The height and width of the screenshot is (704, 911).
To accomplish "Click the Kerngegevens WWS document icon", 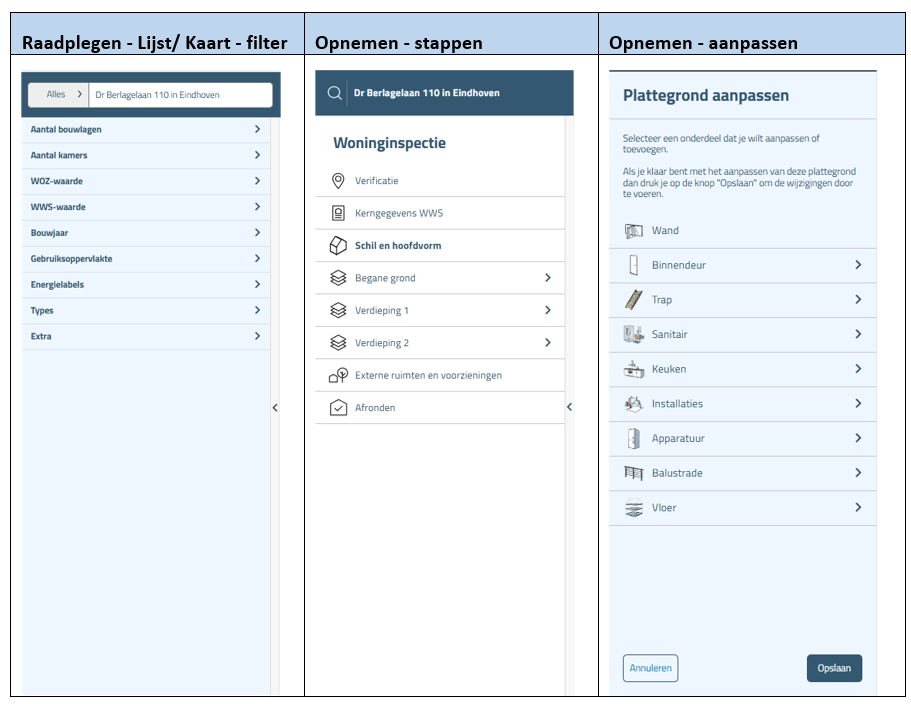I will (x=338, y=213).
